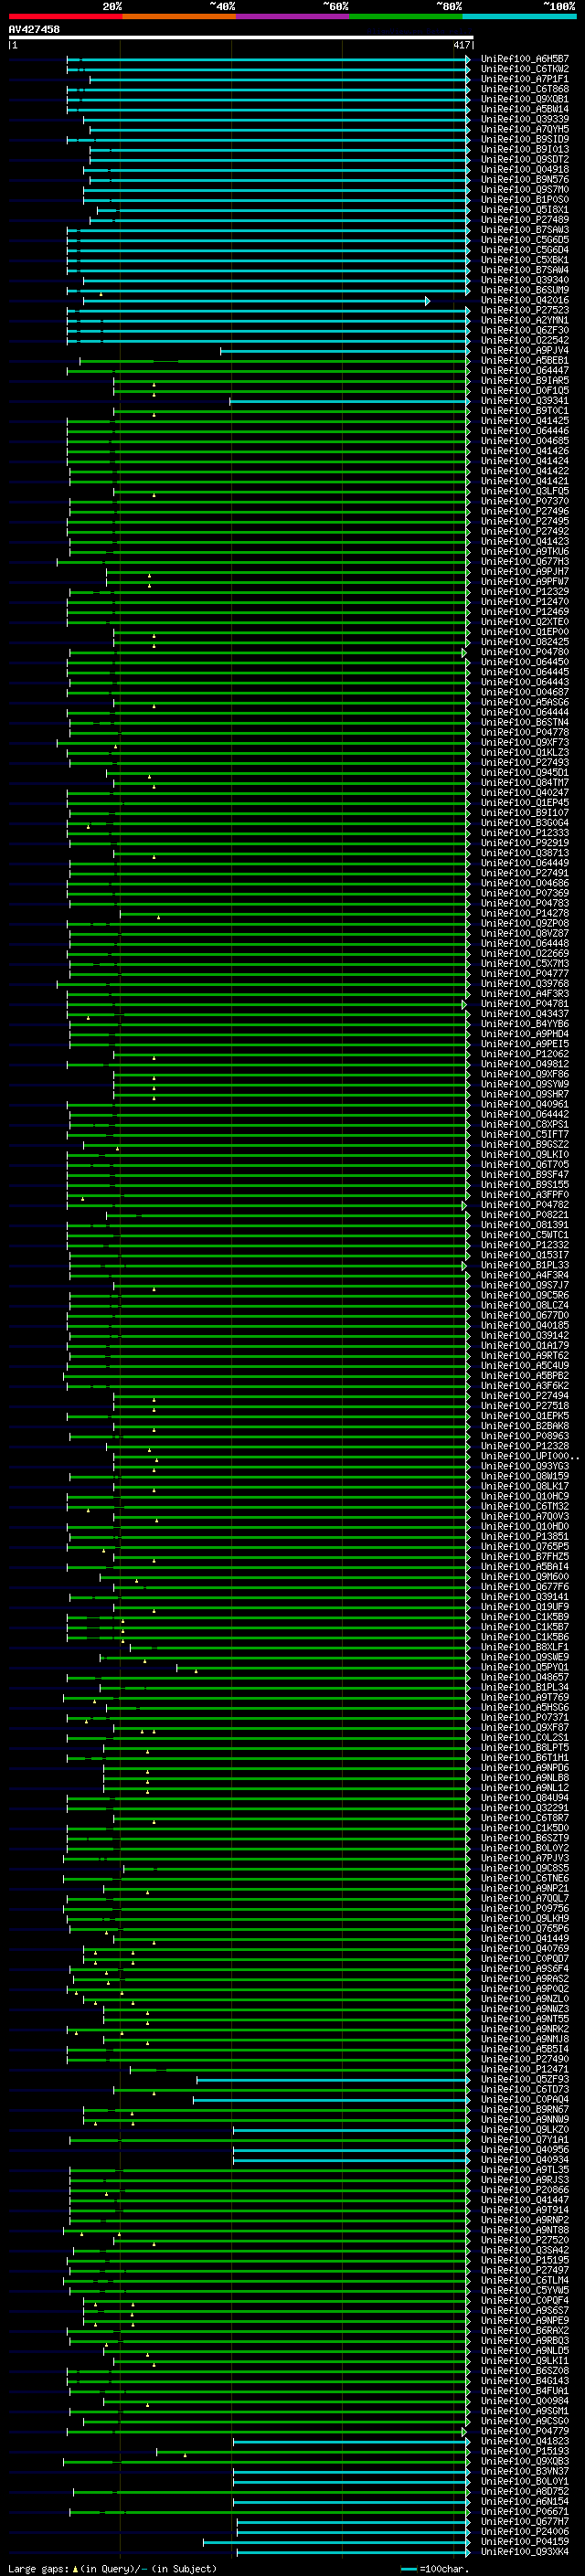Click hit label UniRef100_P07371
This screenshot has width=585, height=2576.
[x=525, y=1717]
